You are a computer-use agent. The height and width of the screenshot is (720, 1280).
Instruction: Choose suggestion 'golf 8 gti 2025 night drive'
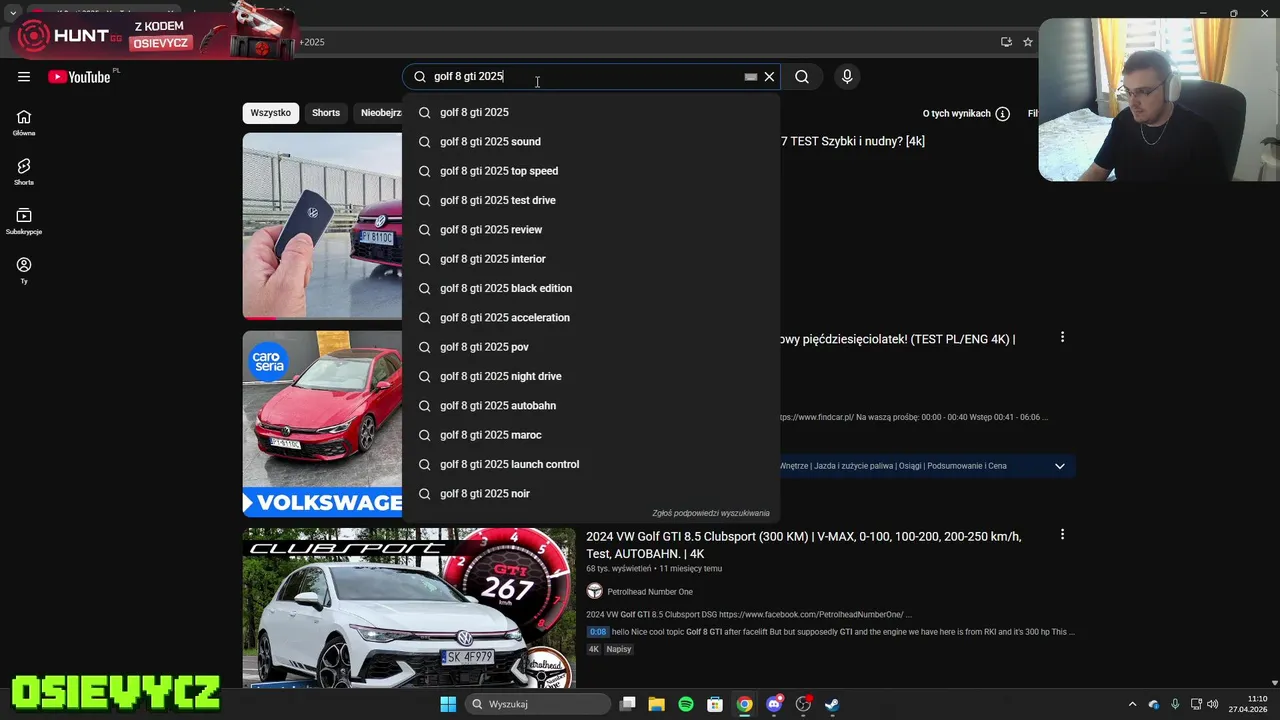click(591, 376)
